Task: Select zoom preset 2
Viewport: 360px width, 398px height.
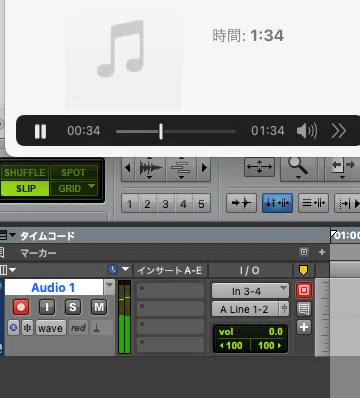Action: click(x=147, y=203)
